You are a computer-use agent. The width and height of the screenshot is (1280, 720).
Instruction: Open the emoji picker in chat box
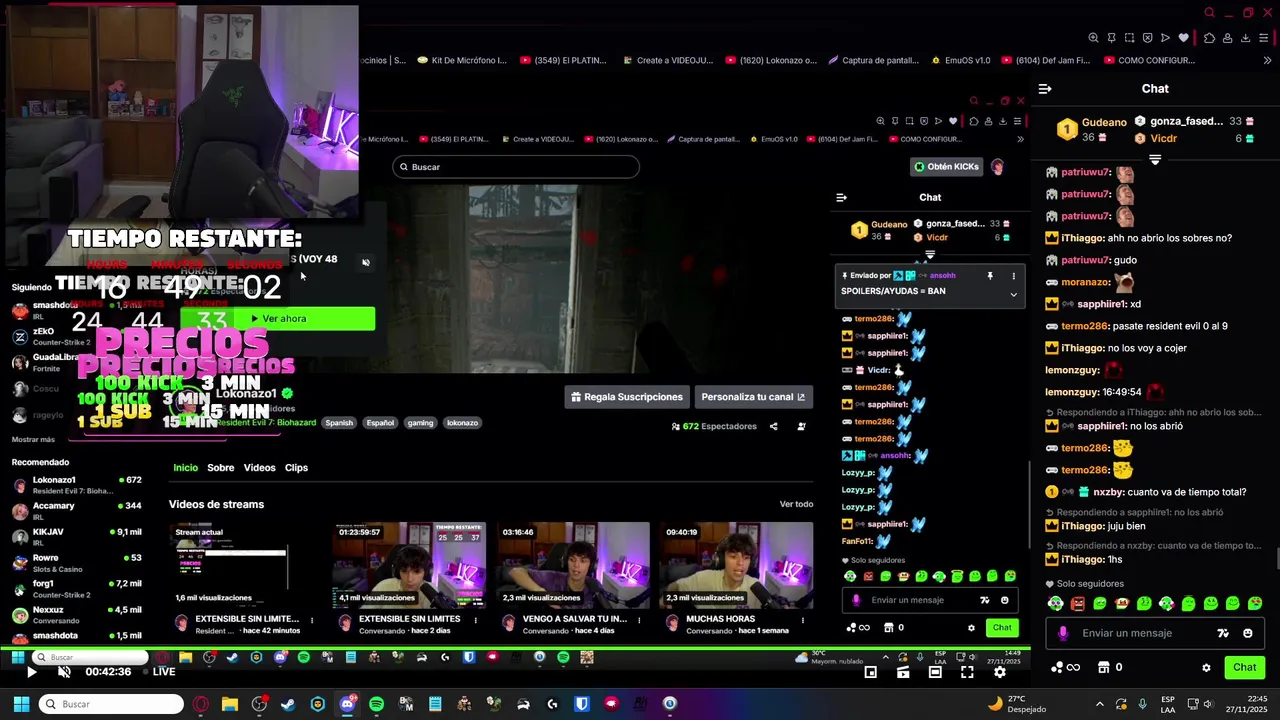1247,633
